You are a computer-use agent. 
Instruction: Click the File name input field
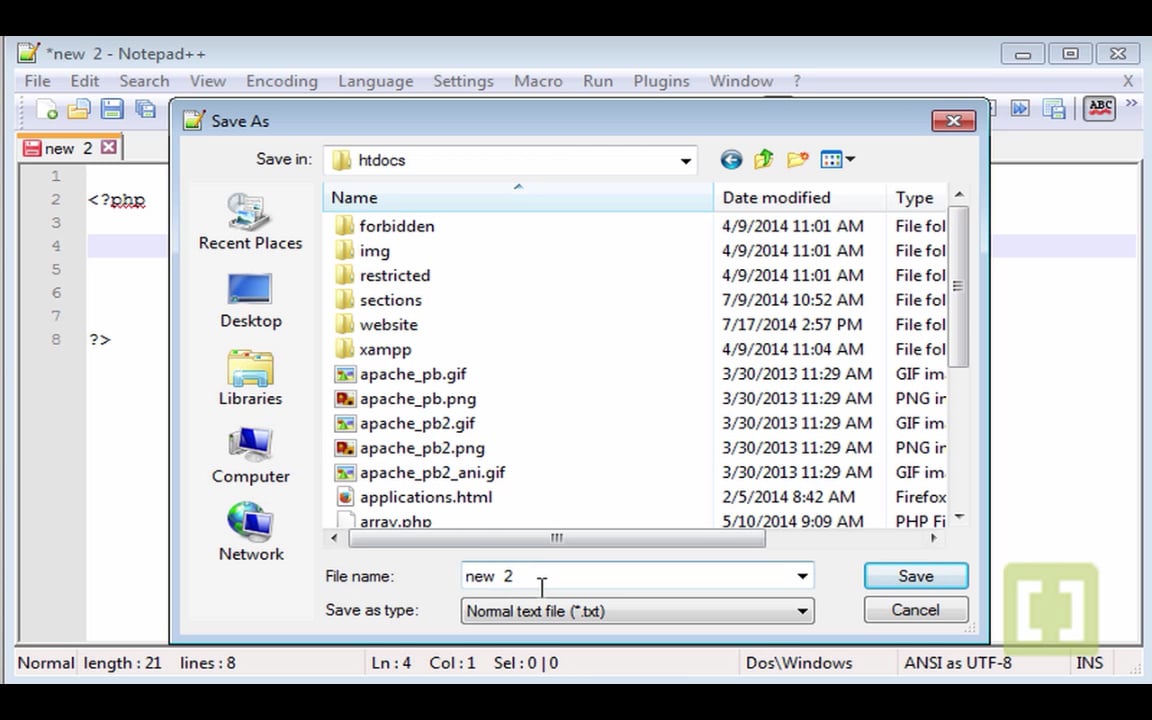tap(627, 576)
